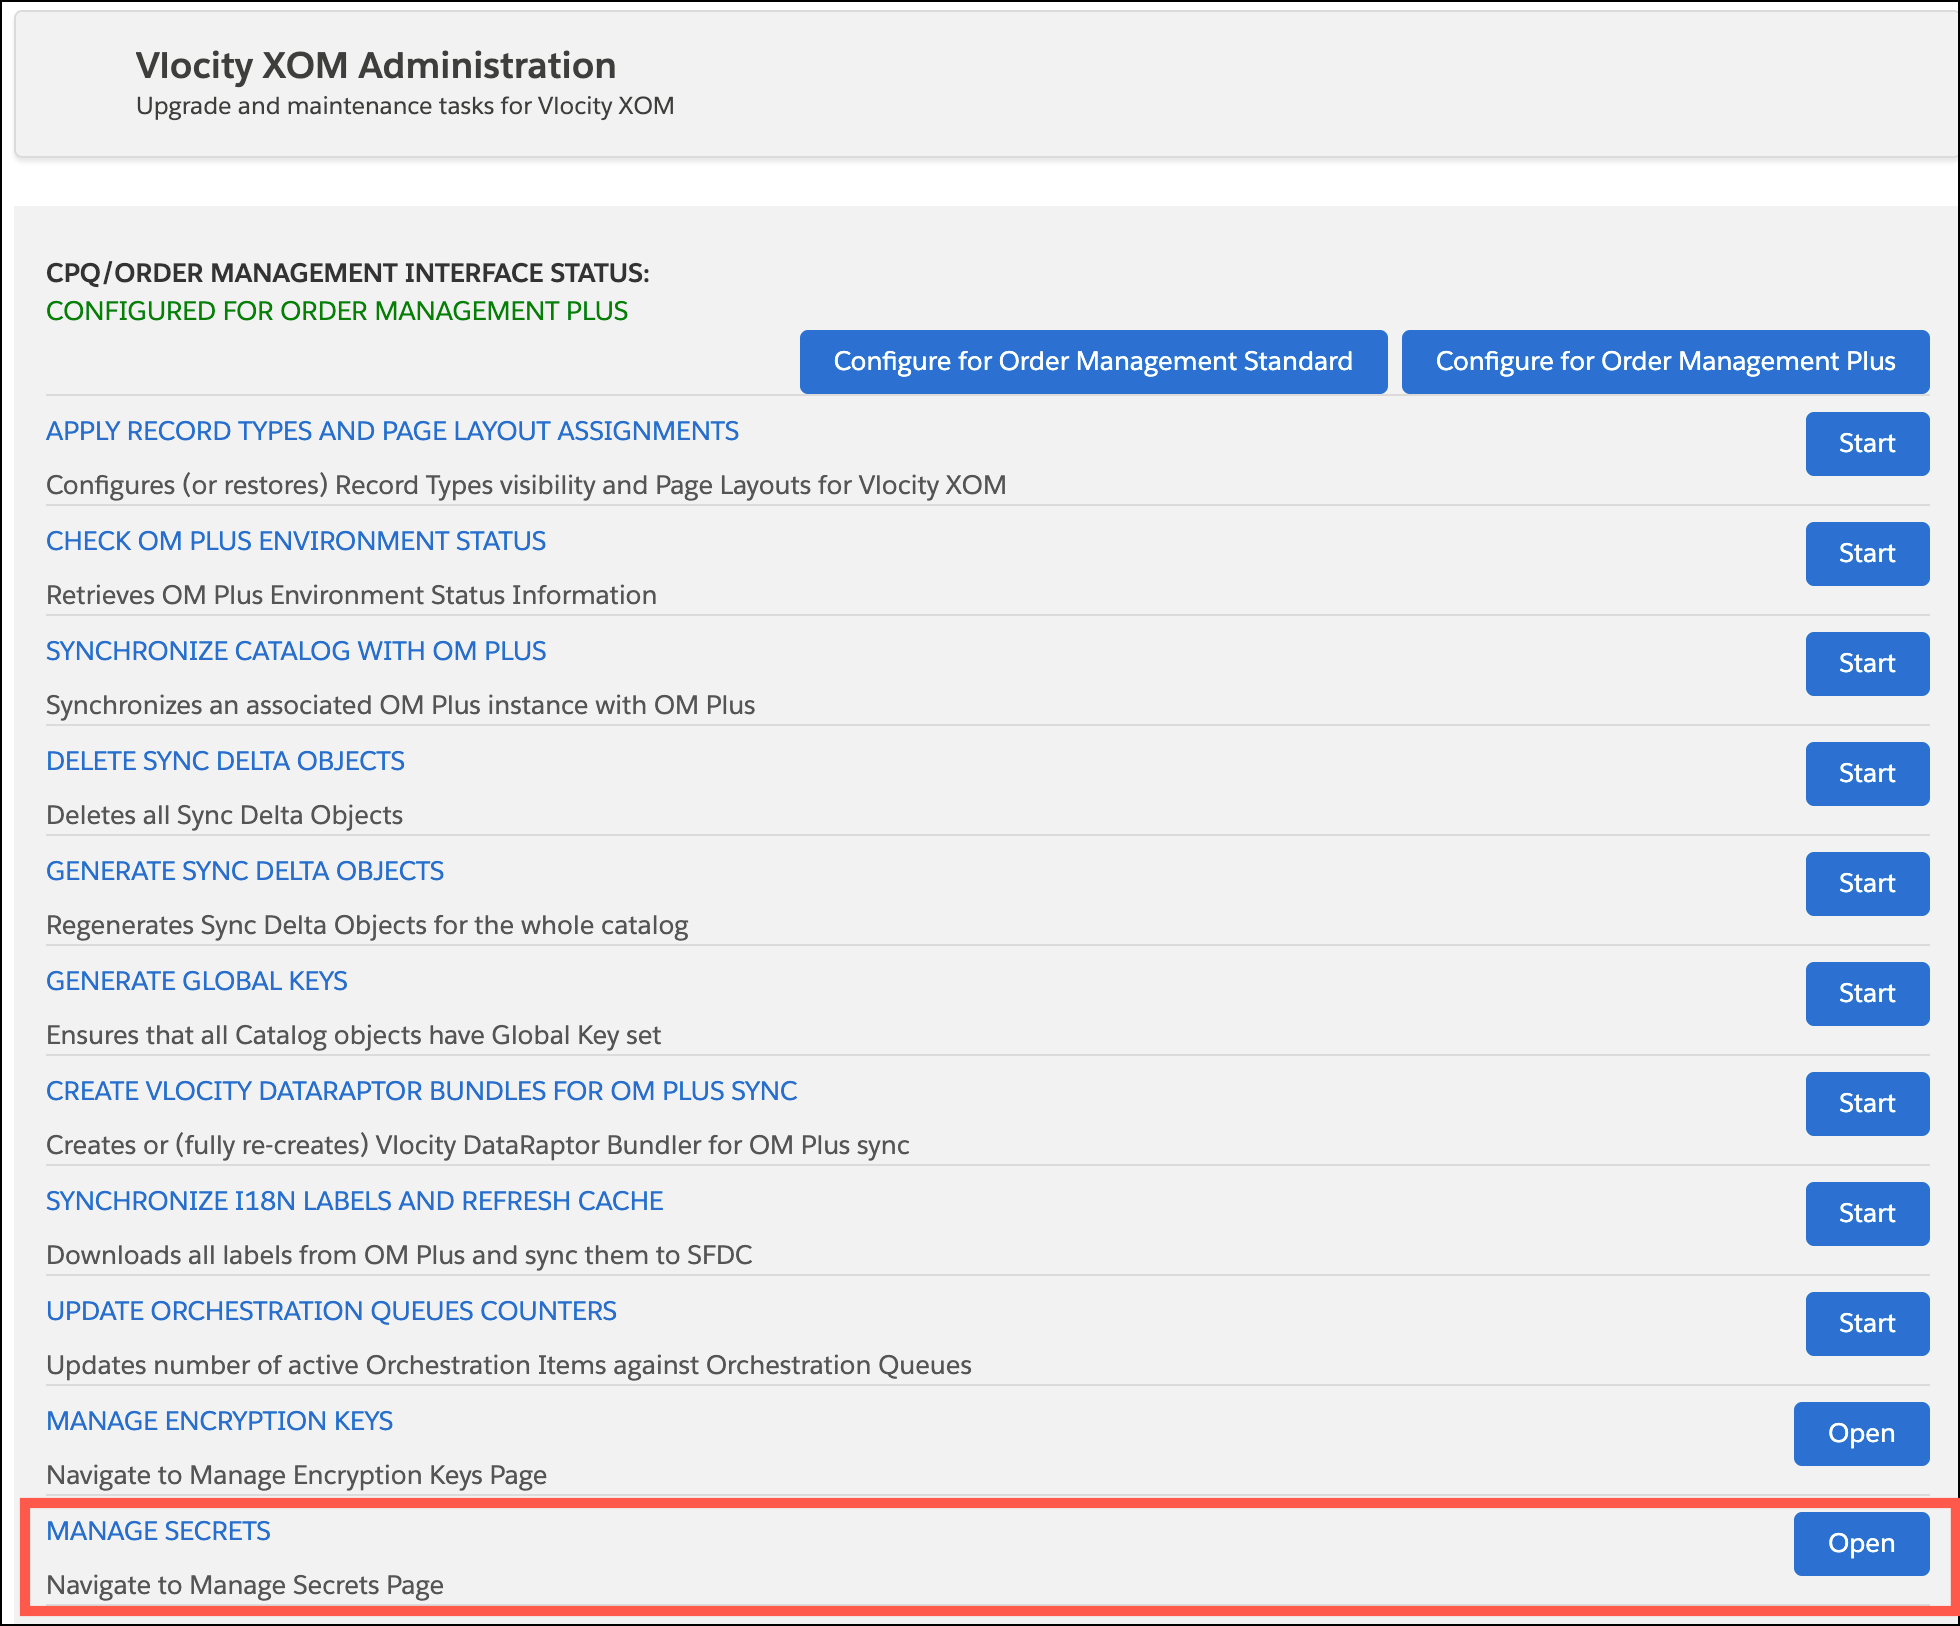Click MANAGE ENCRYPTION KEYS link

(x=219, y=1421)
